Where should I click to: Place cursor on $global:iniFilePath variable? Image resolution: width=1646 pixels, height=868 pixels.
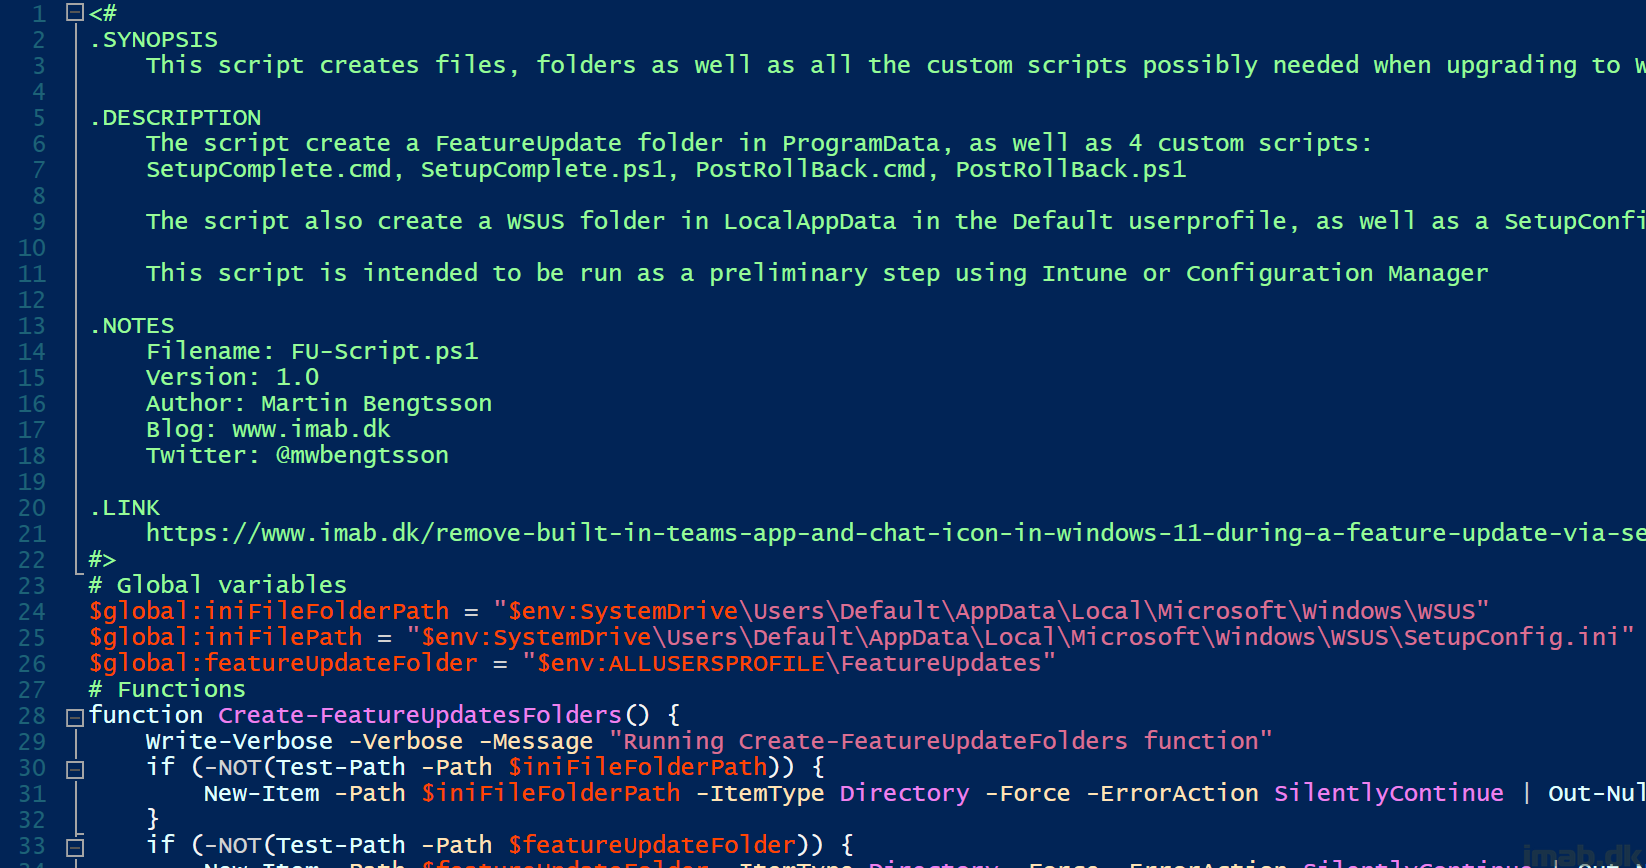pyautogui.click(x=226, y=637)
